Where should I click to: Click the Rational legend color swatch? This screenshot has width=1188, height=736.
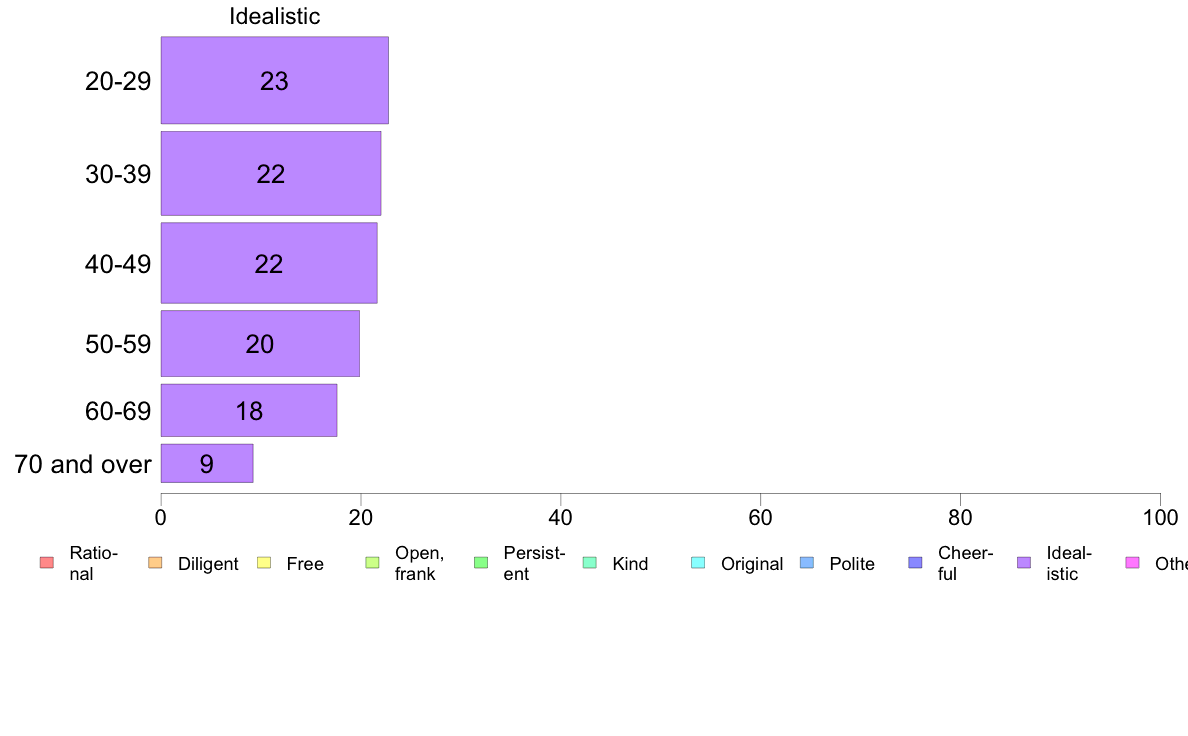coord(47,562)
